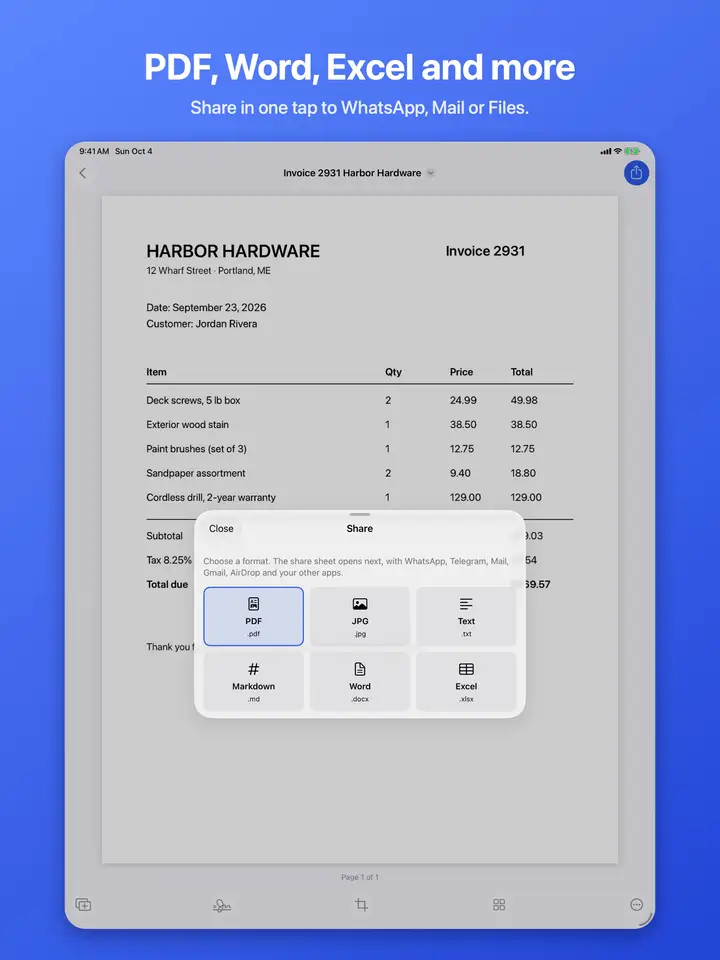Viewport: 720px width, 960px height.
Task: Select PDF export format
Action: click(253, 617)
